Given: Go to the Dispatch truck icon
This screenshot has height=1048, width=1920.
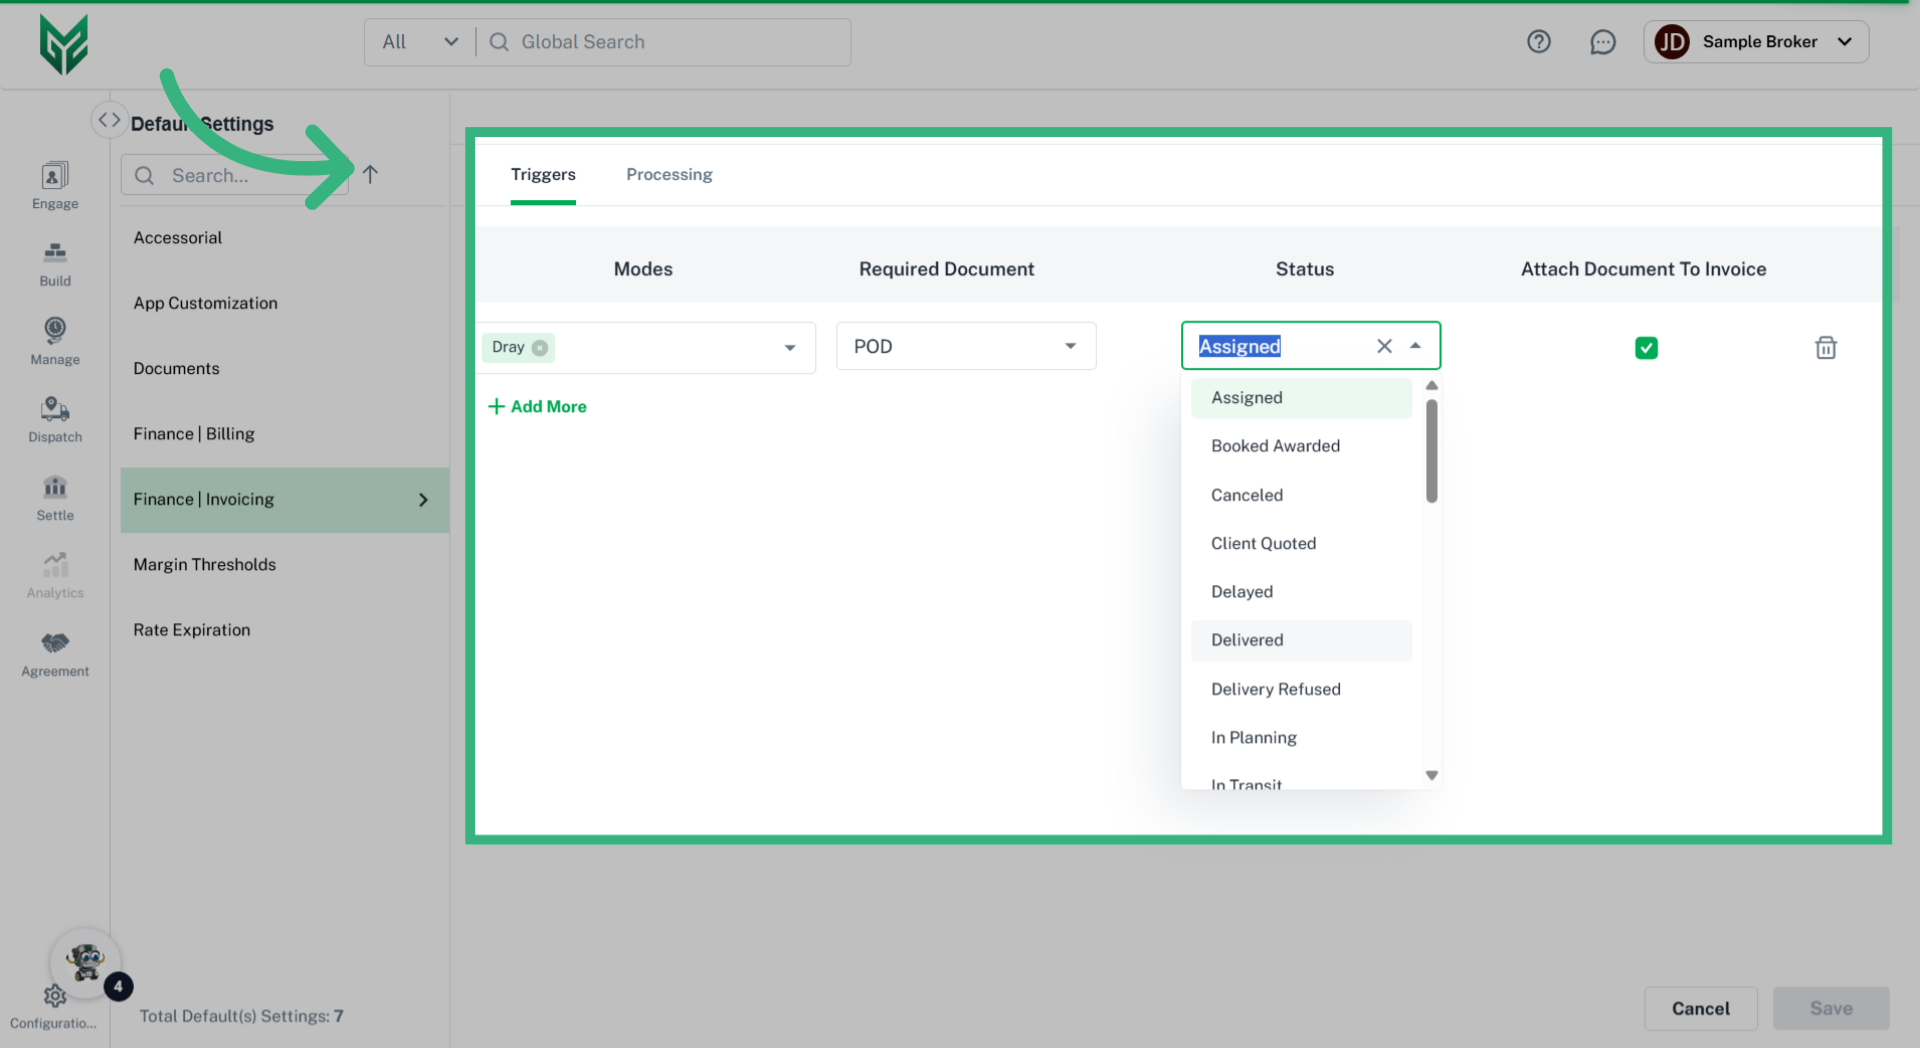Looking at the screenshot, I should click(55, 410).
